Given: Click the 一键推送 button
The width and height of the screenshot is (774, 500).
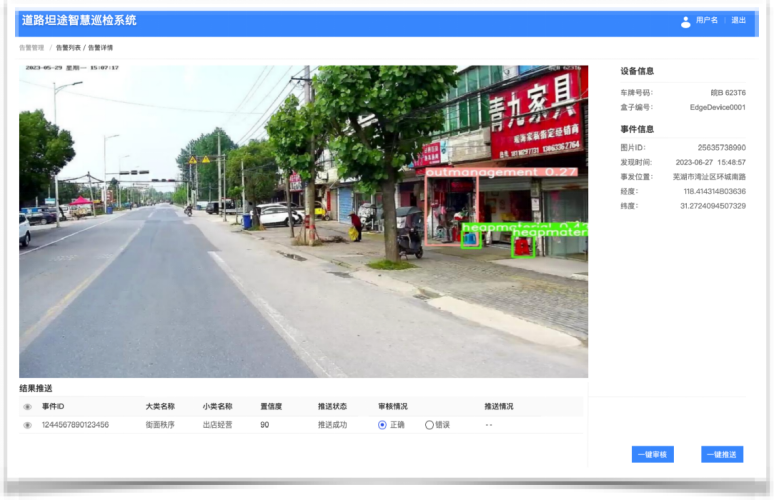Looking at the screenshot, I should (x=722, y=455).
